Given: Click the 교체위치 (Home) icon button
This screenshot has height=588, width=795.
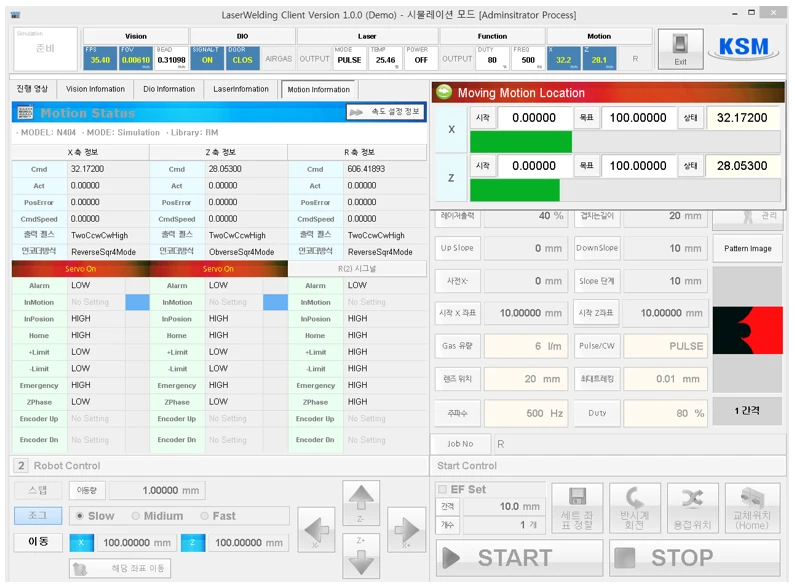Looking at the screenshot, I should 752,508.
